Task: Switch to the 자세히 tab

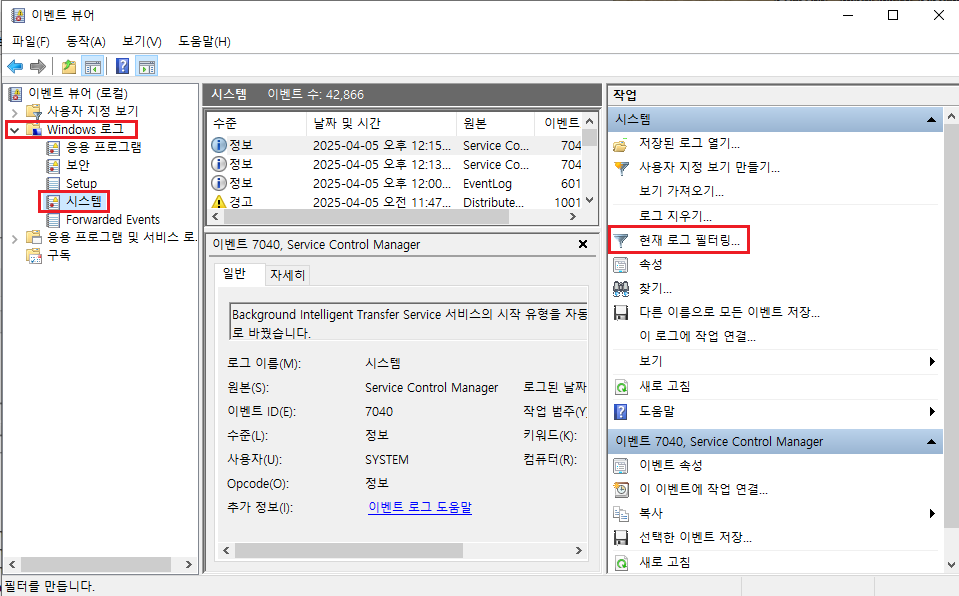Action: point(287,275)
